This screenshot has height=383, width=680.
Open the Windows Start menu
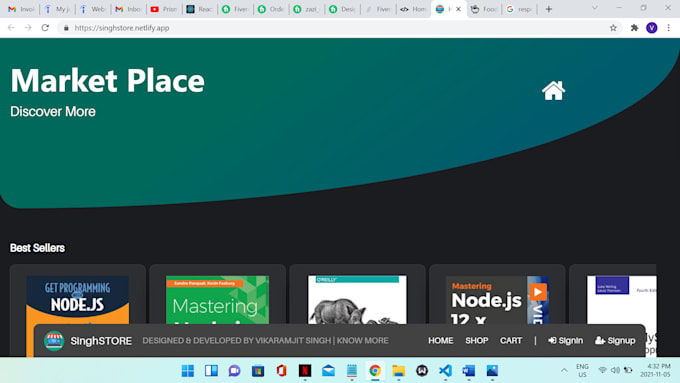tap(188, 371)
